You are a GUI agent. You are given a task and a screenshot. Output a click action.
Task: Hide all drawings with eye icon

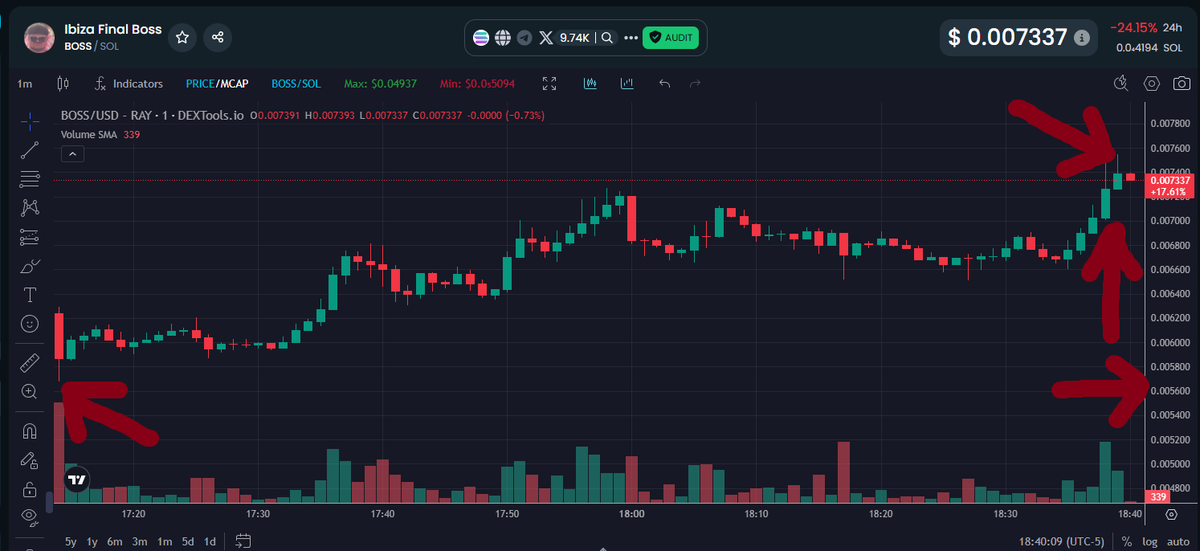[29, 518]
